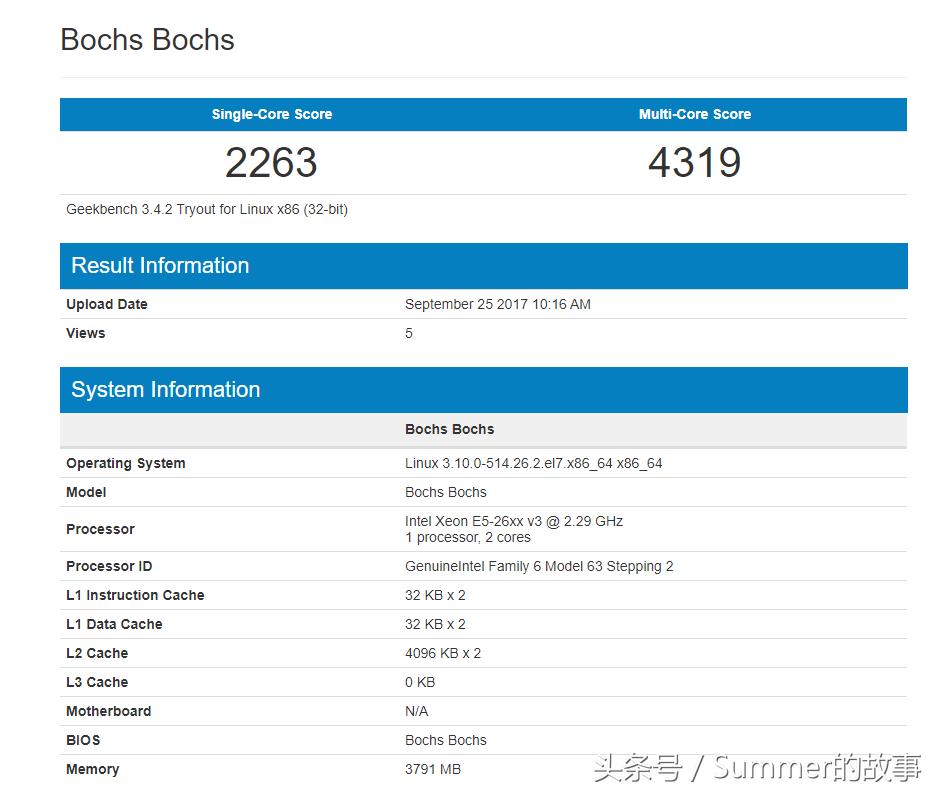The height and width of the screenshot is (794, 940).
Task: Click the Model row label
Action: 86,492
